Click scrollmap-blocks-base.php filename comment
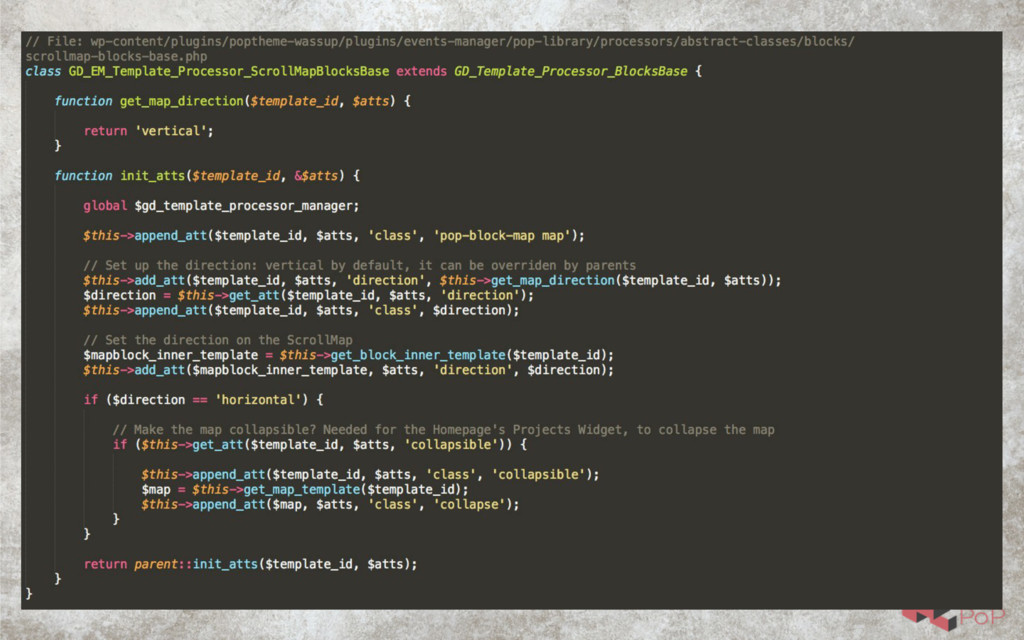 coord(116,57)
